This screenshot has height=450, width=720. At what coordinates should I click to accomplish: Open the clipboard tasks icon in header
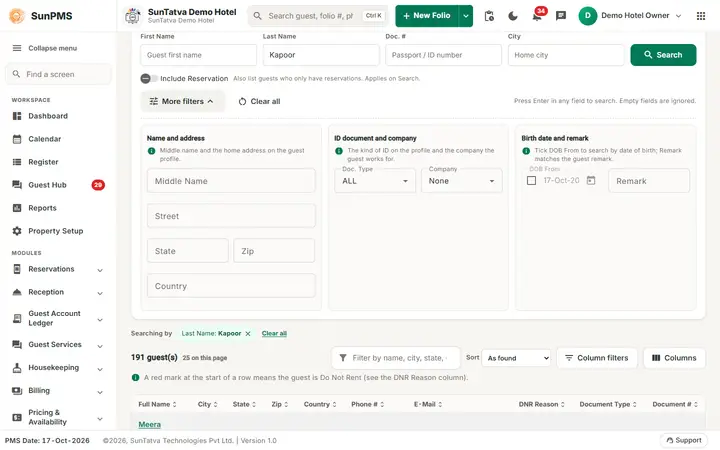coord(489,16)
